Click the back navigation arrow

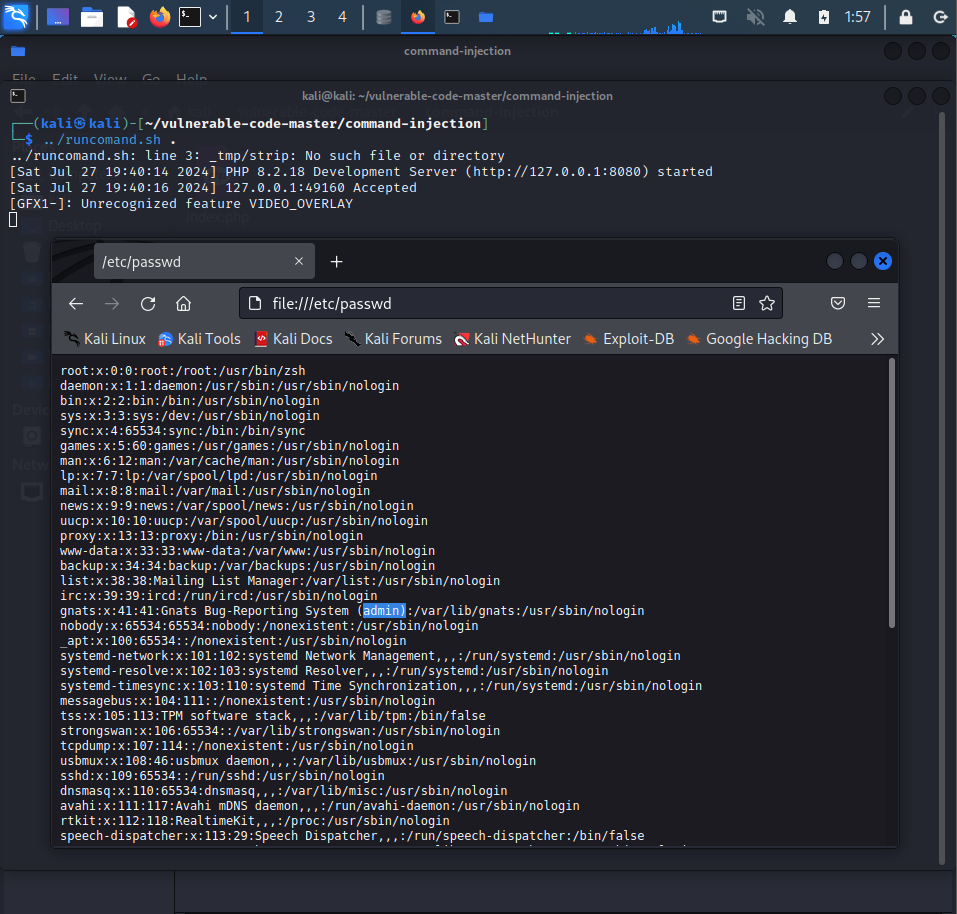coord(76,303)
